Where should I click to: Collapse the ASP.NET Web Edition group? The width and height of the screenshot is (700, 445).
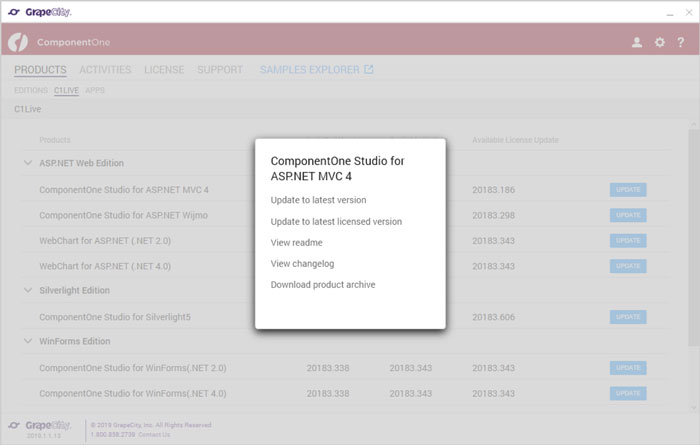[x=28, y=163]
